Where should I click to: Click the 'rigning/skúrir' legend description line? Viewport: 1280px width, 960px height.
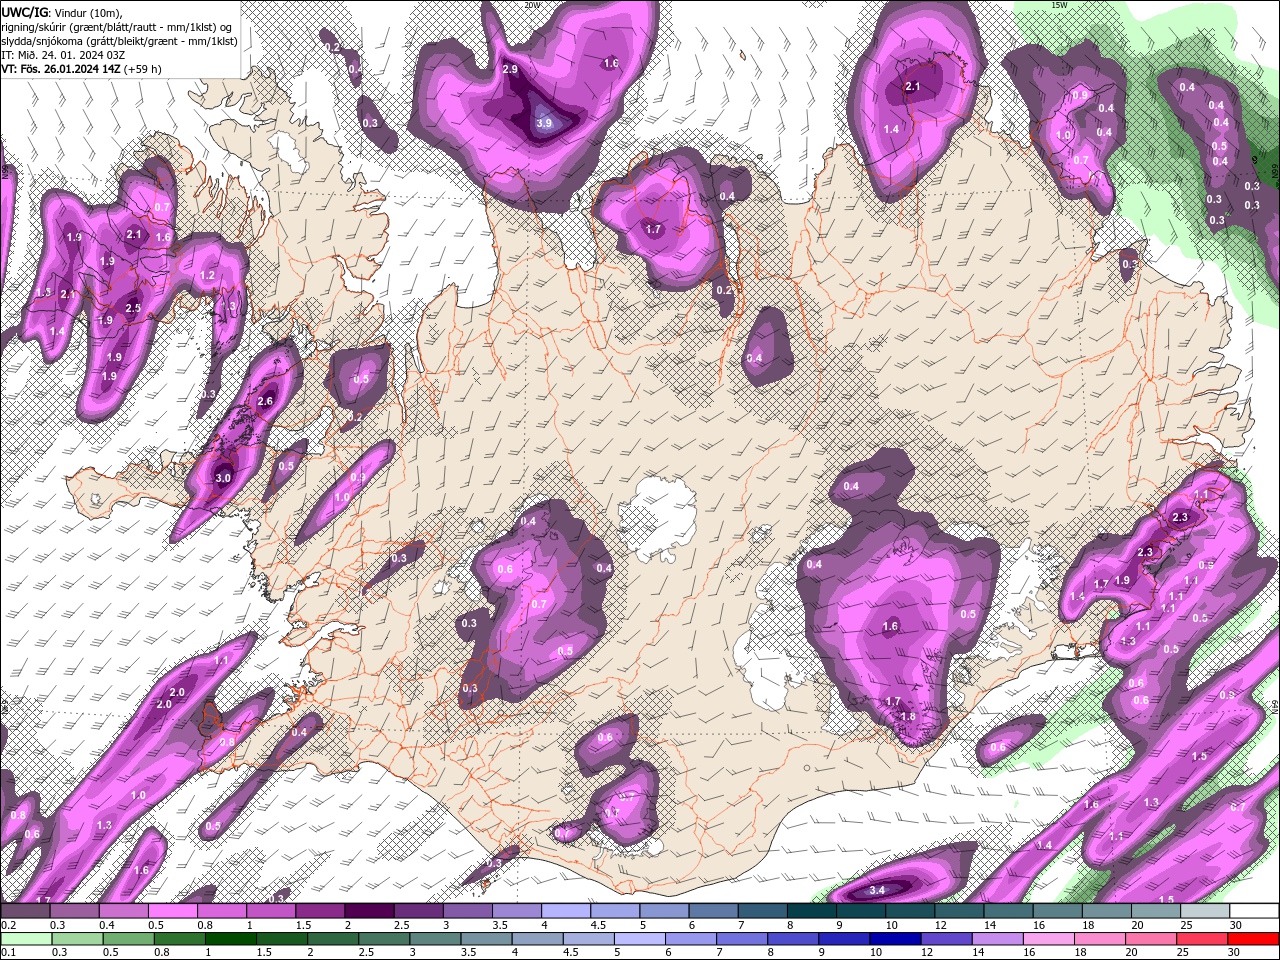click(x=117, y=27)
